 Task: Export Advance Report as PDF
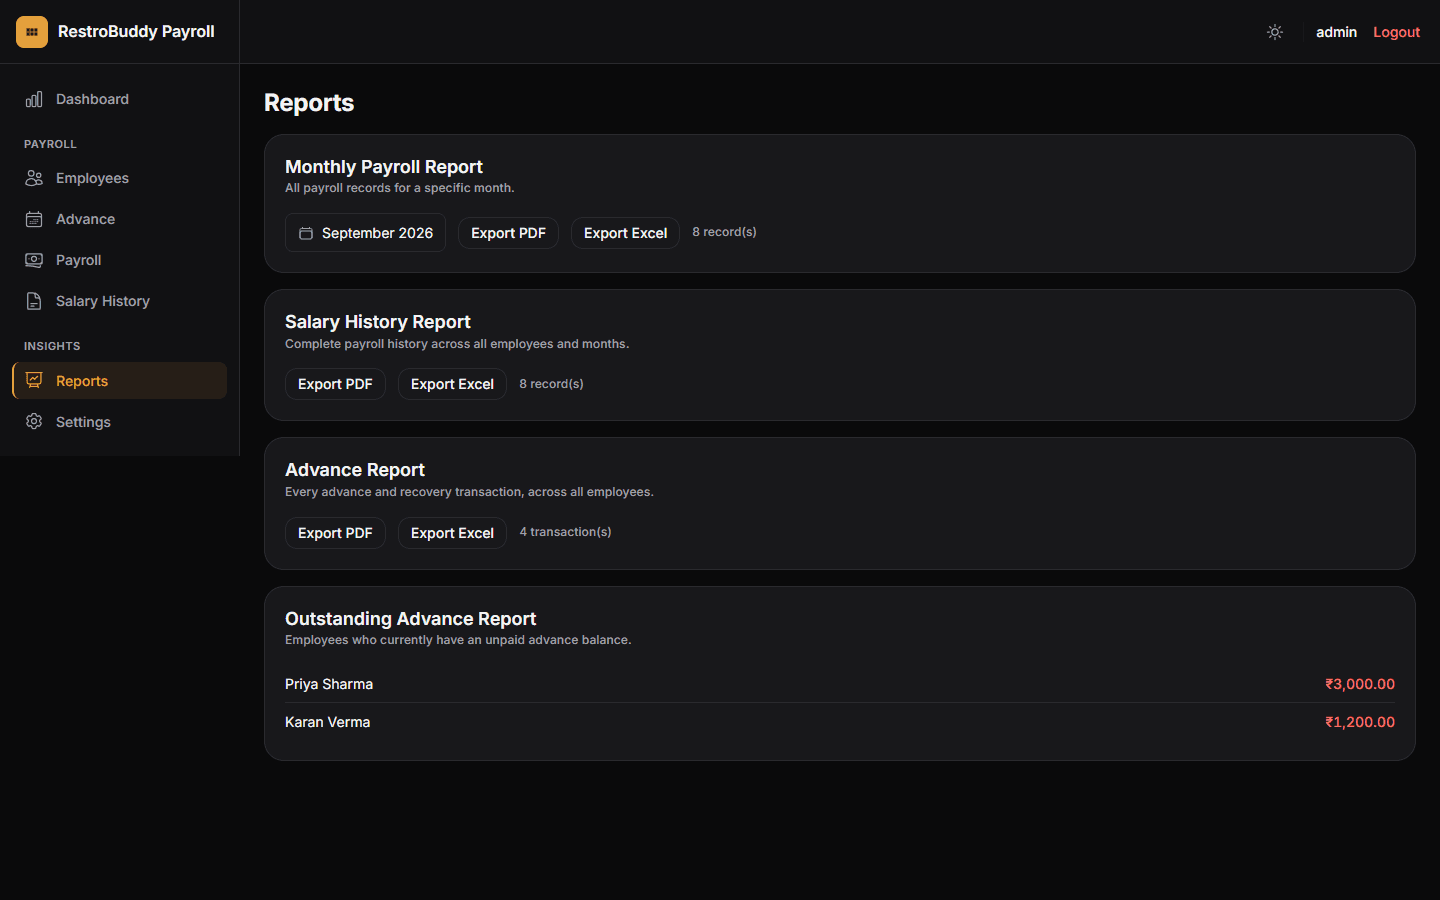click(335, 533)
